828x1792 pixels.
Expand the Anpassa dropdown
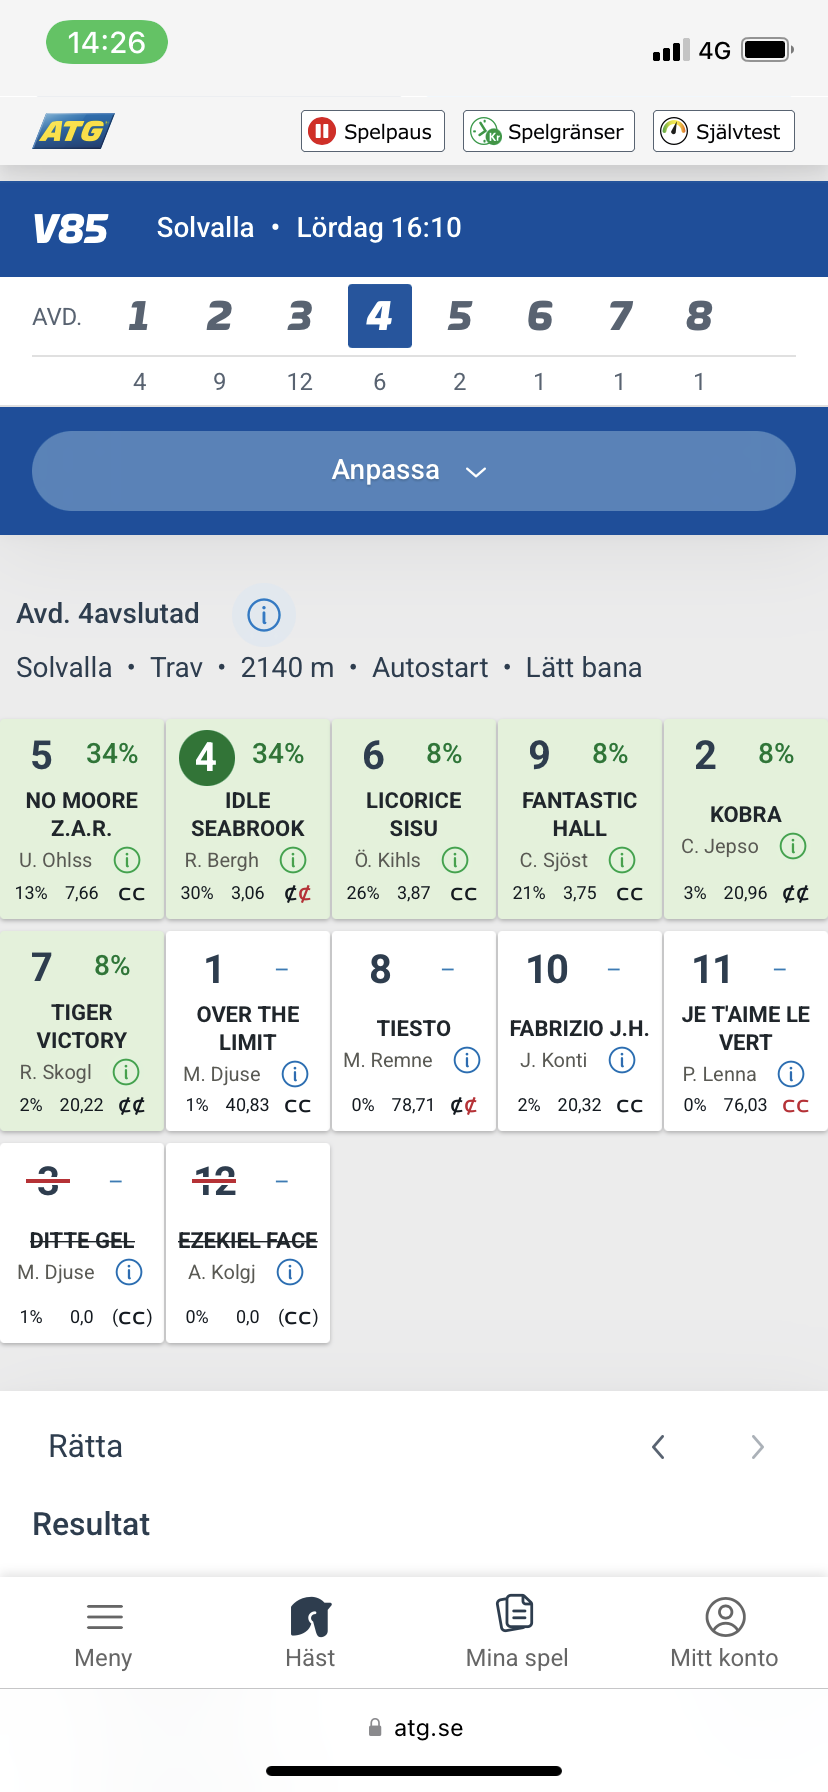click(414, 471)
